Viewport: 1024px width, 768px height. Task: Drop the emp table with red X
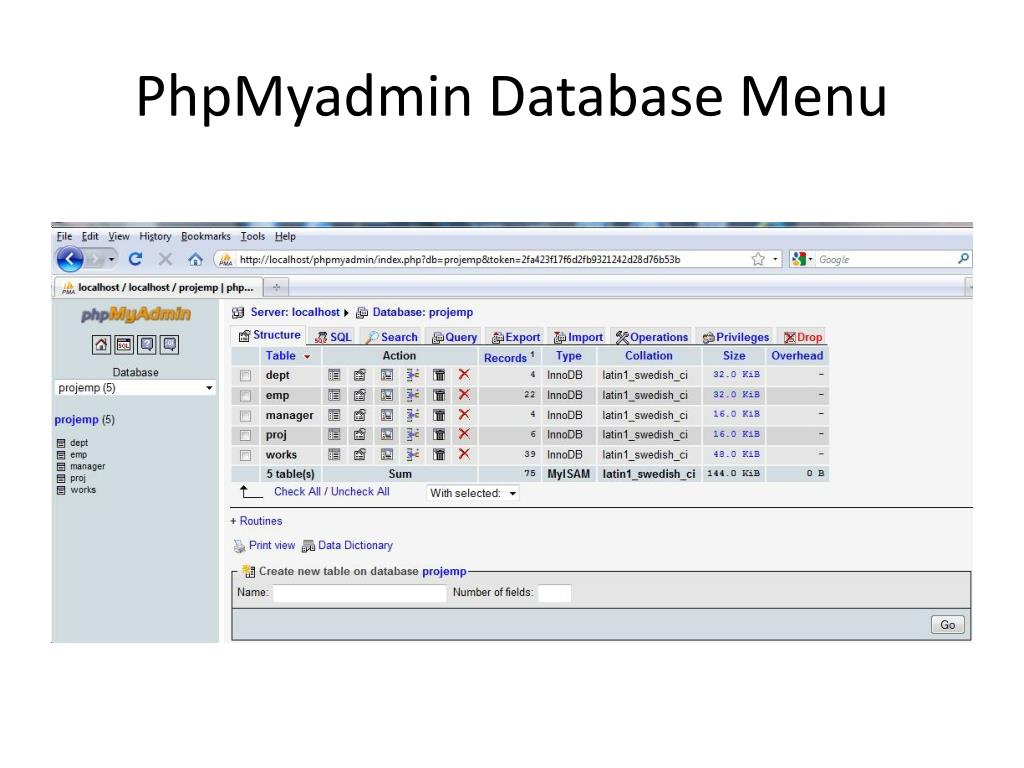click(x=464, y=394)
